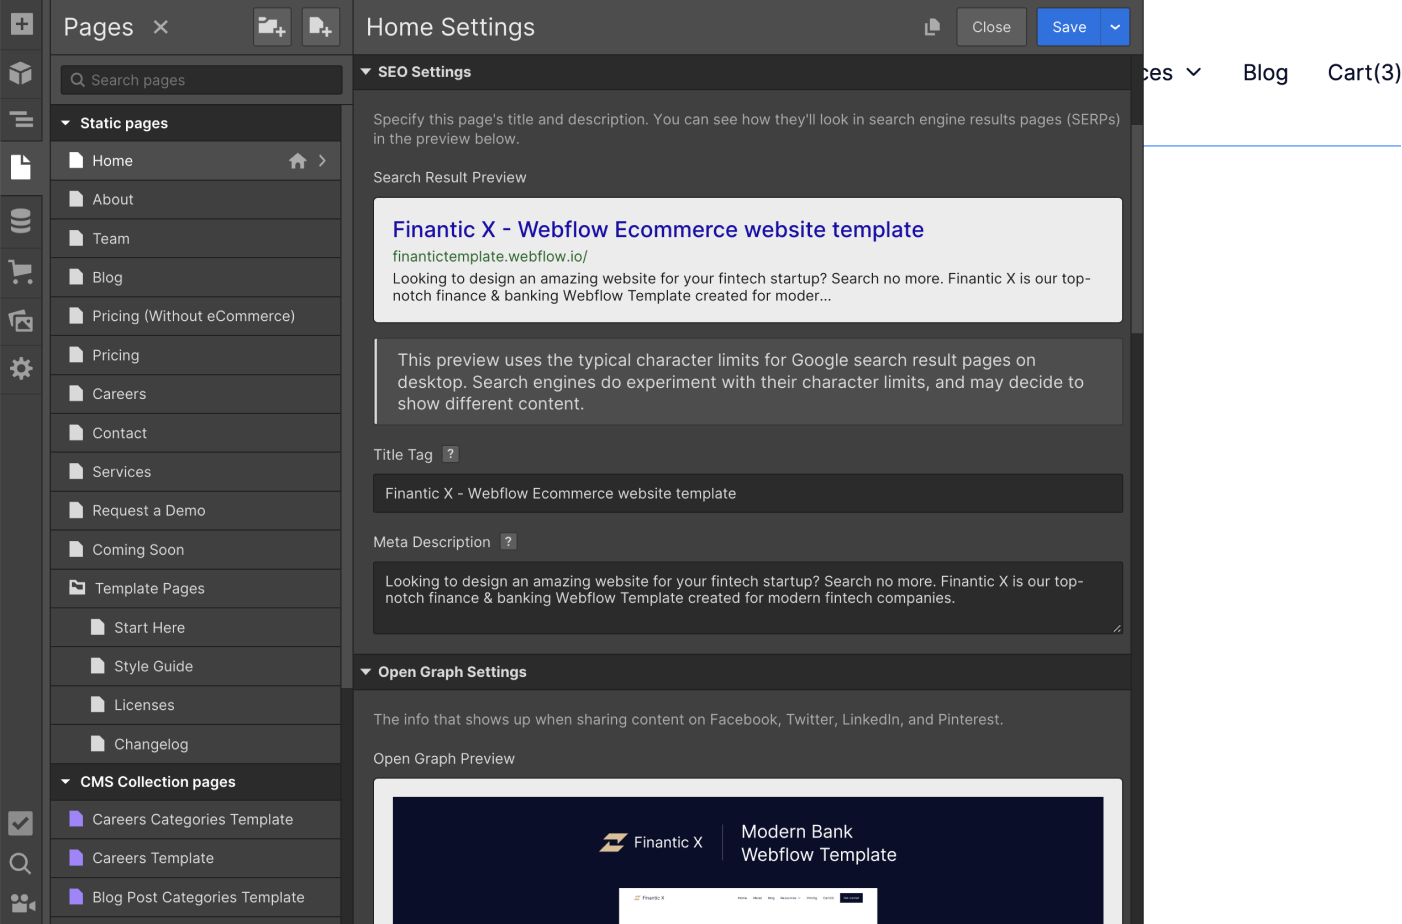Expand the nav dropdown chevron on canvas
This screenshot has width=1402, height=924.
click(x=1193, y=72)
